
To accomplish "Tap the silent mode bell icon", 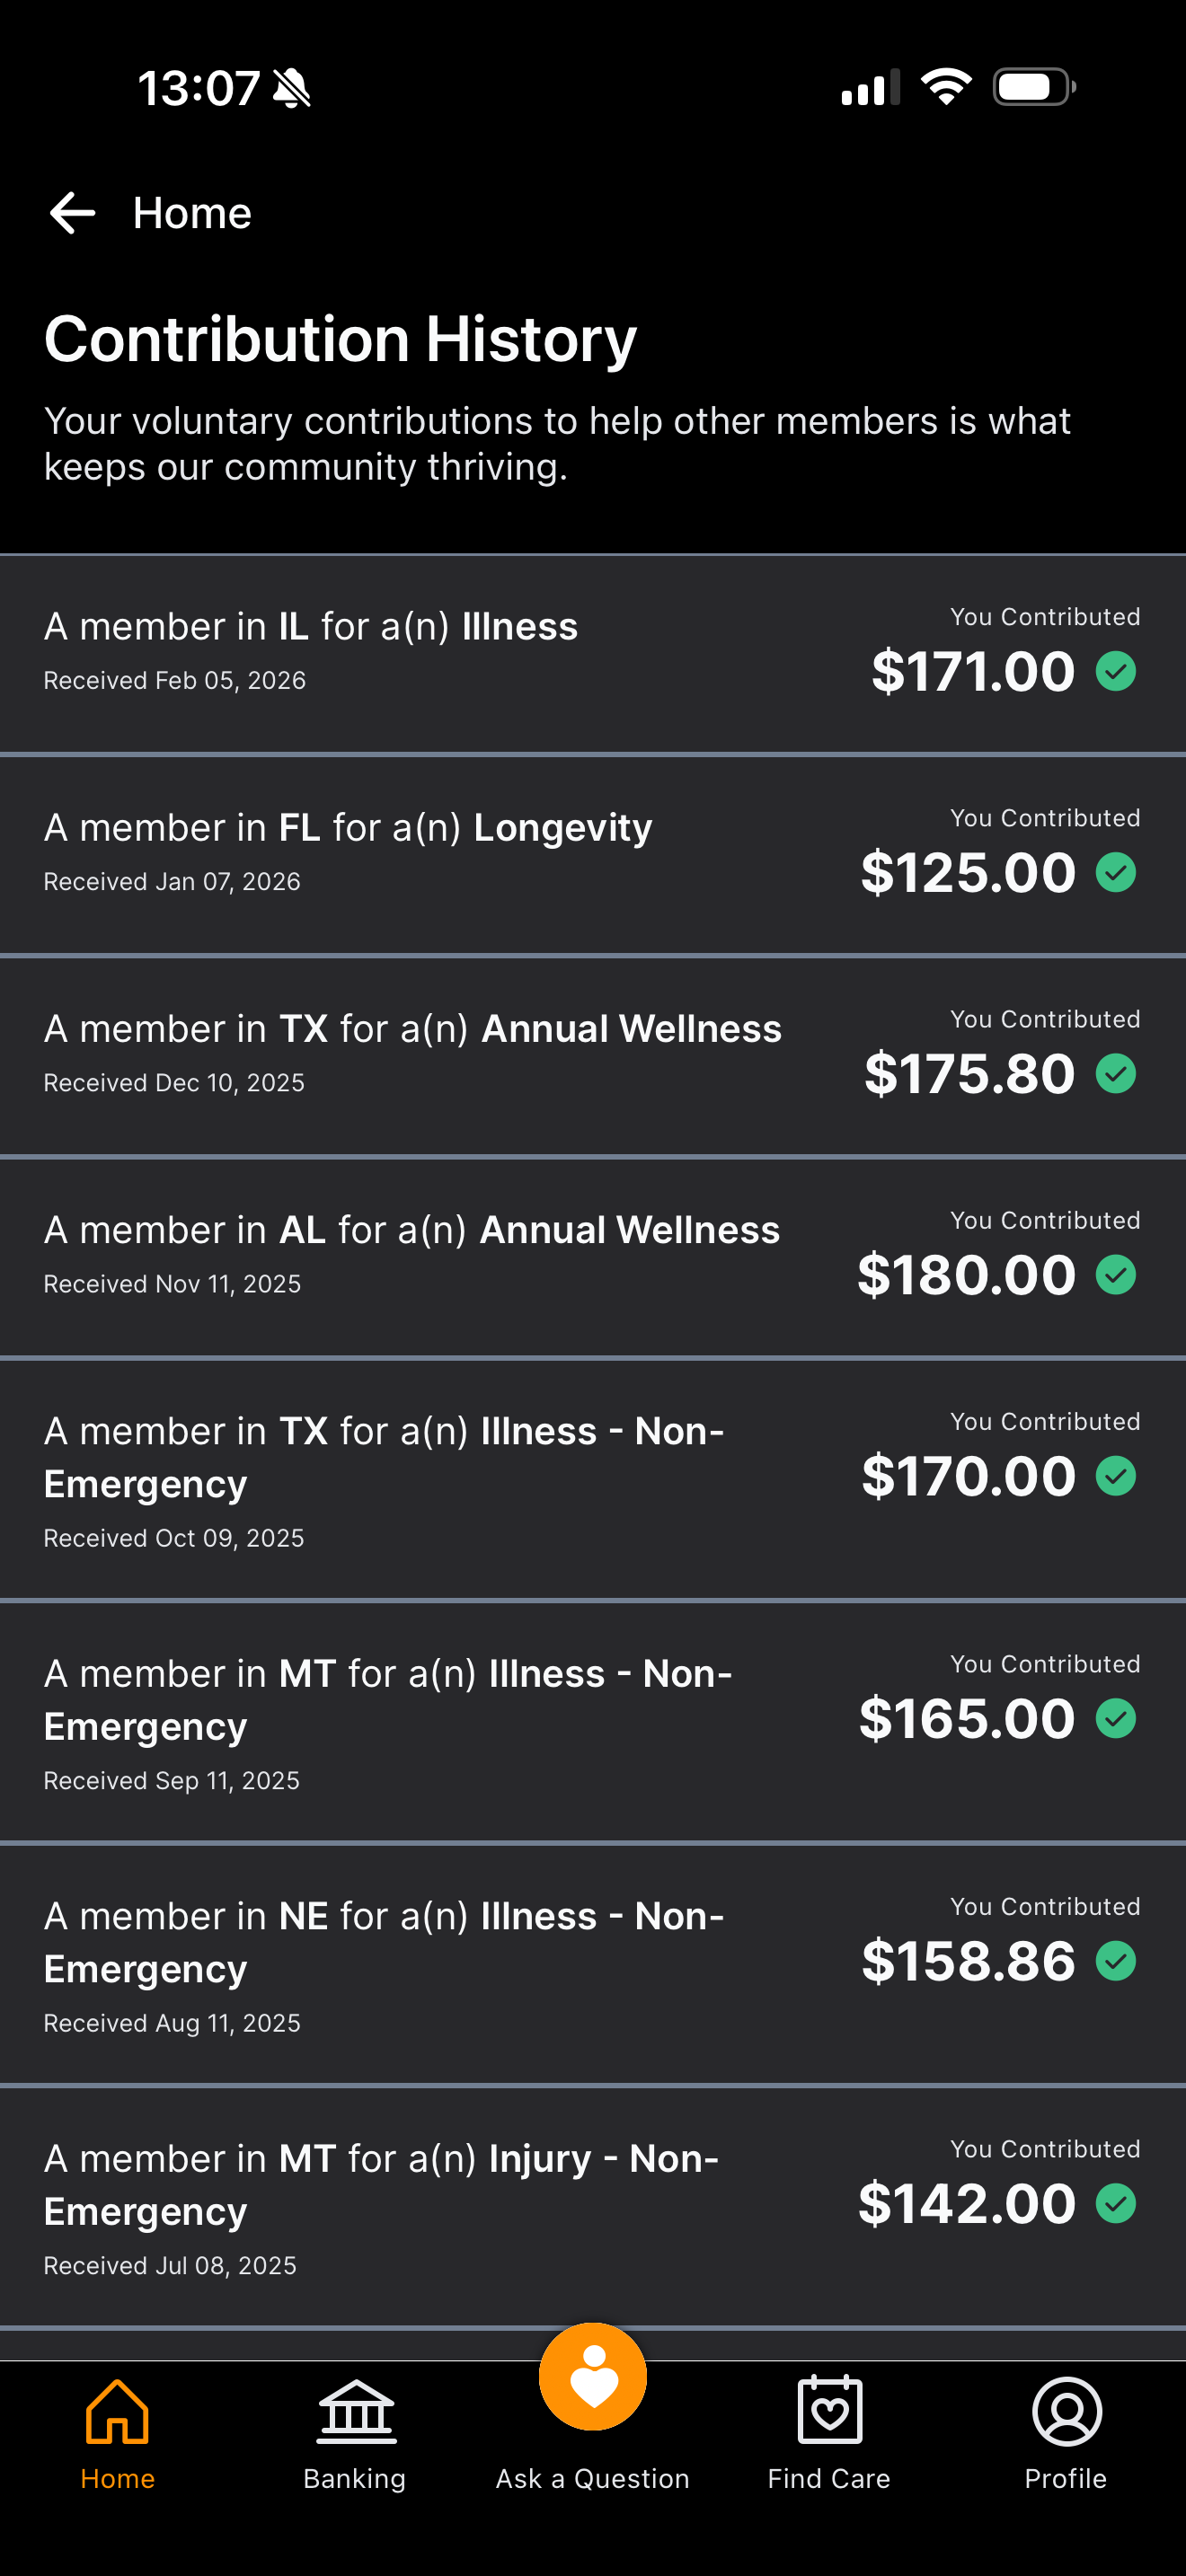I will (292, 88).
